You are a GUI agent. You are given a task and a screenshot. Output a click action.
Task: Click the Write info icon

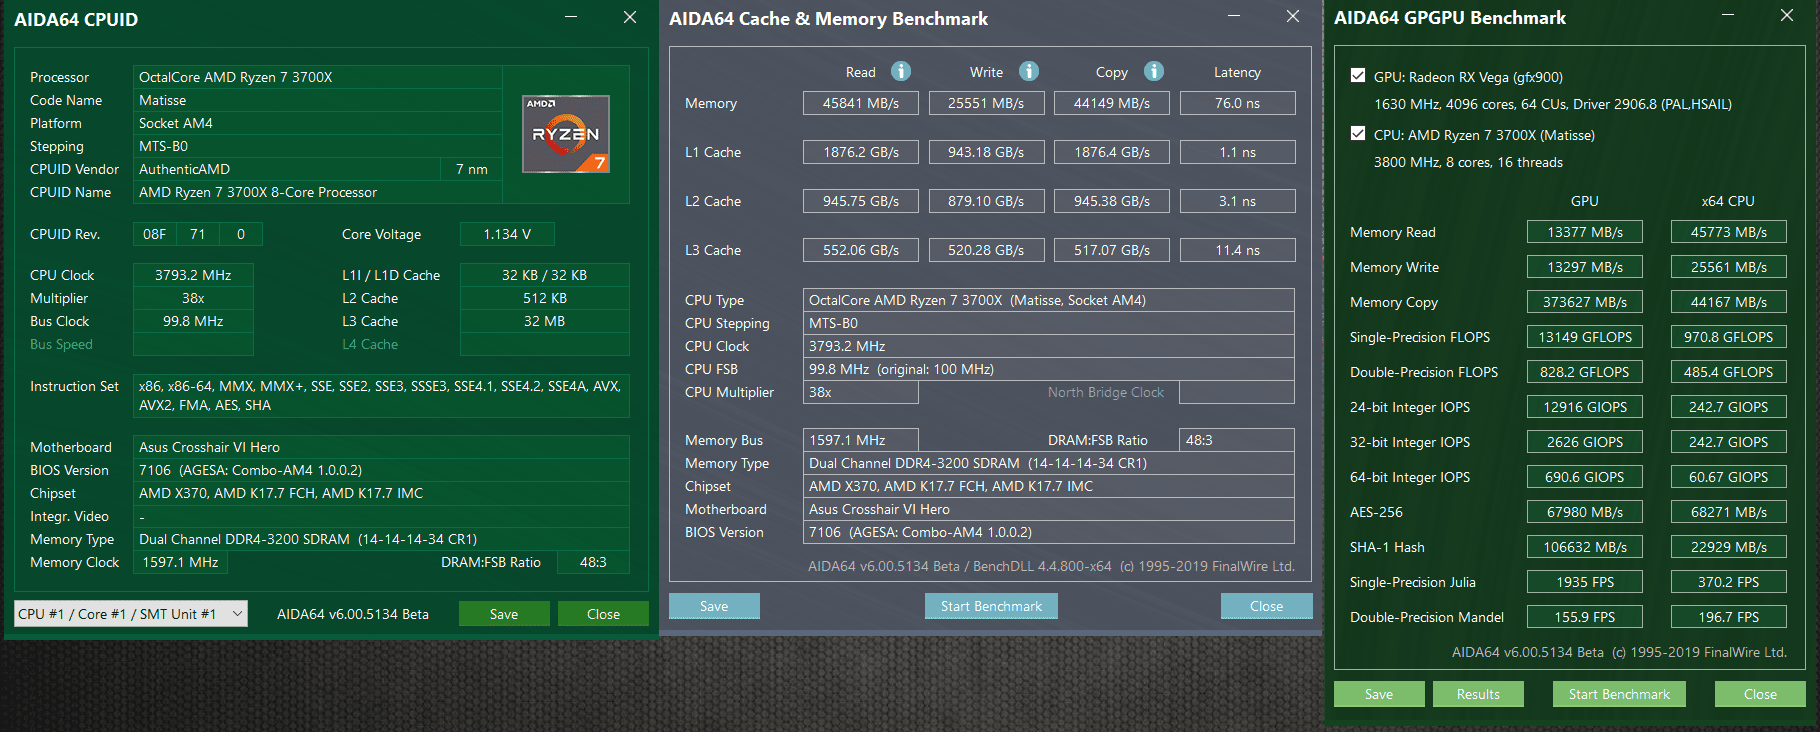(x=1029, y=71)
